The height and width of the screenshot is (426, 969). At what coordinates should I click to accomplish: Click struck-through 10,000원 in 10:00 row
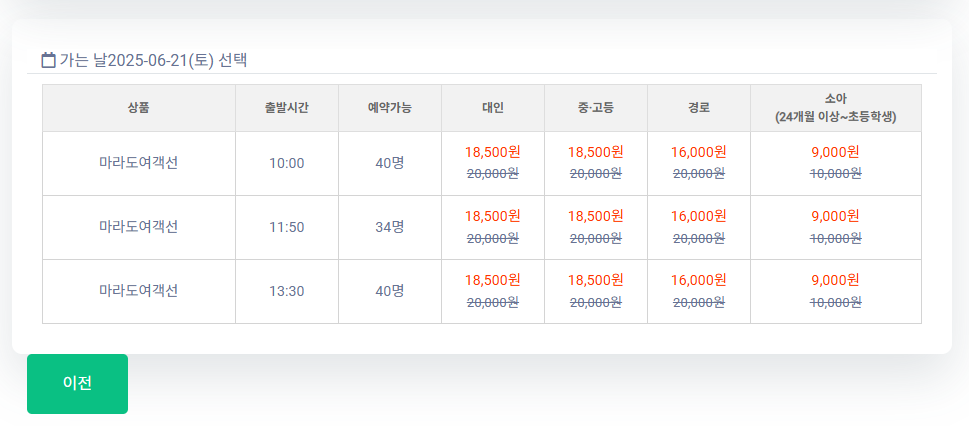click(836, 174)
